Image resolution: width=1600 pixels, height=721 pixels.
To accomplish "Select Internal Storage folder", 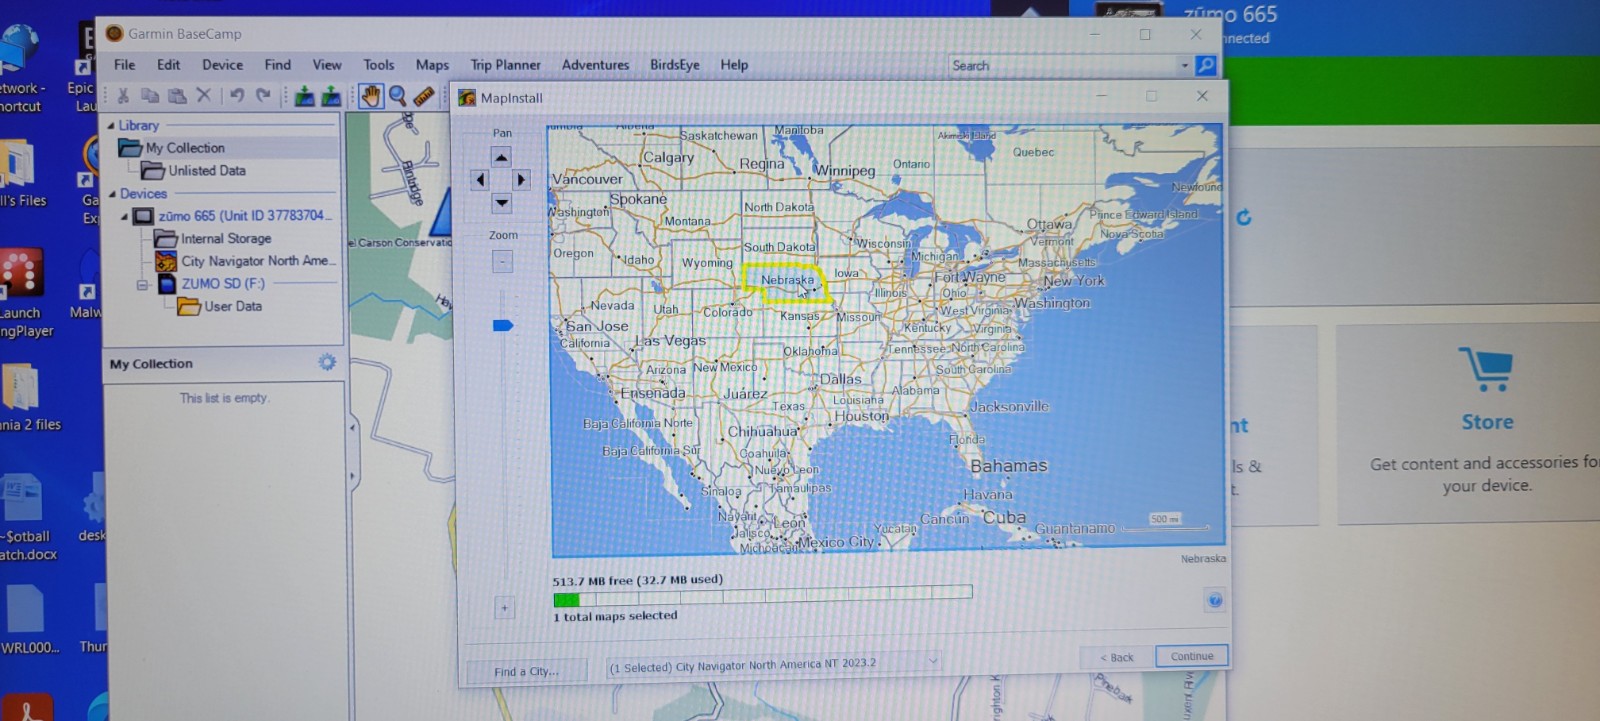I will (x=225, y=239).
